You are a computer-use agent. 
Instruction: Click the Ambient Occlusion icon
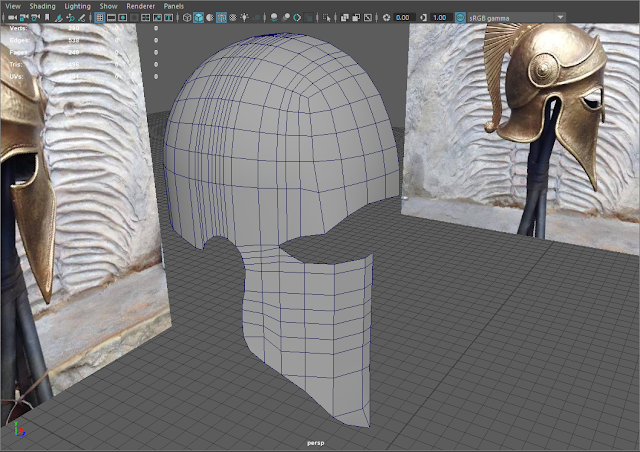pos(274,18)
